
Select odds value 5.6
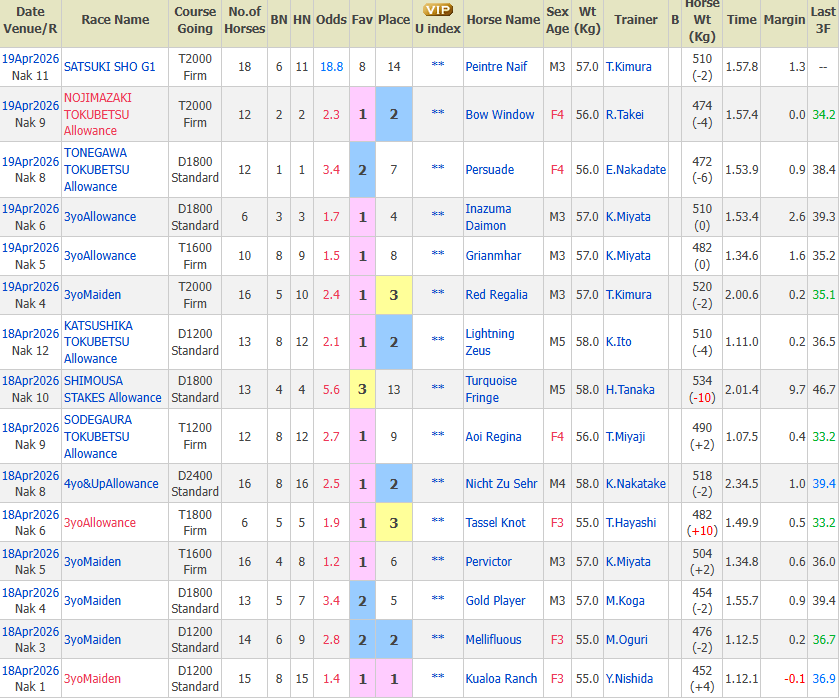coord(331,390)
